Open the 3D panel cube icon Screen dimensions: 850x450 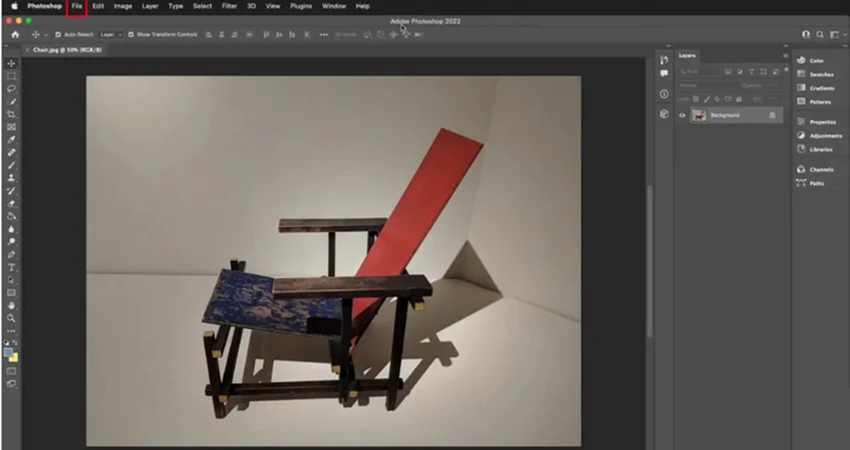[x=664, y=114]
